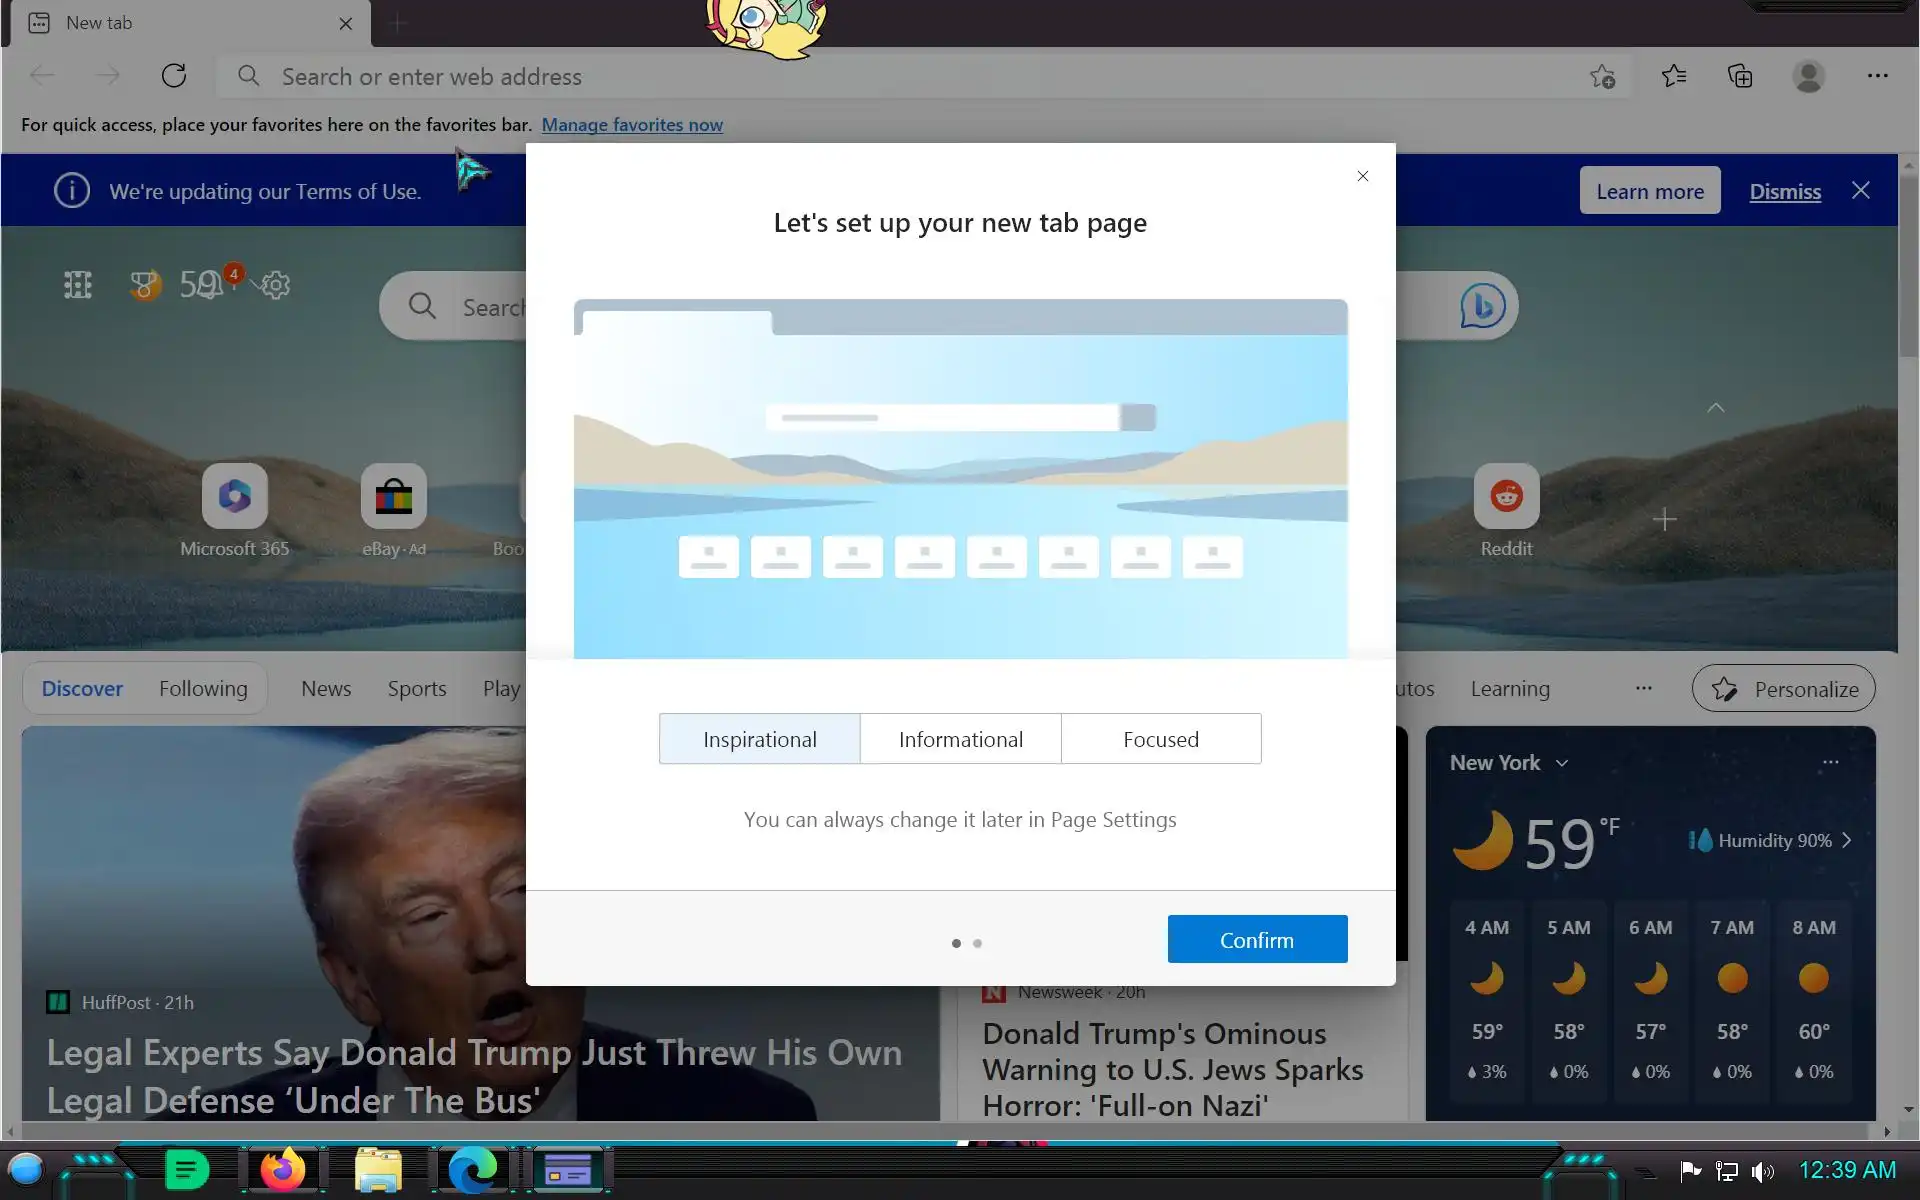This screenshot has height=1200, width=1920.
Task: Click the browser refresh icon
Action: click(174, 76)
